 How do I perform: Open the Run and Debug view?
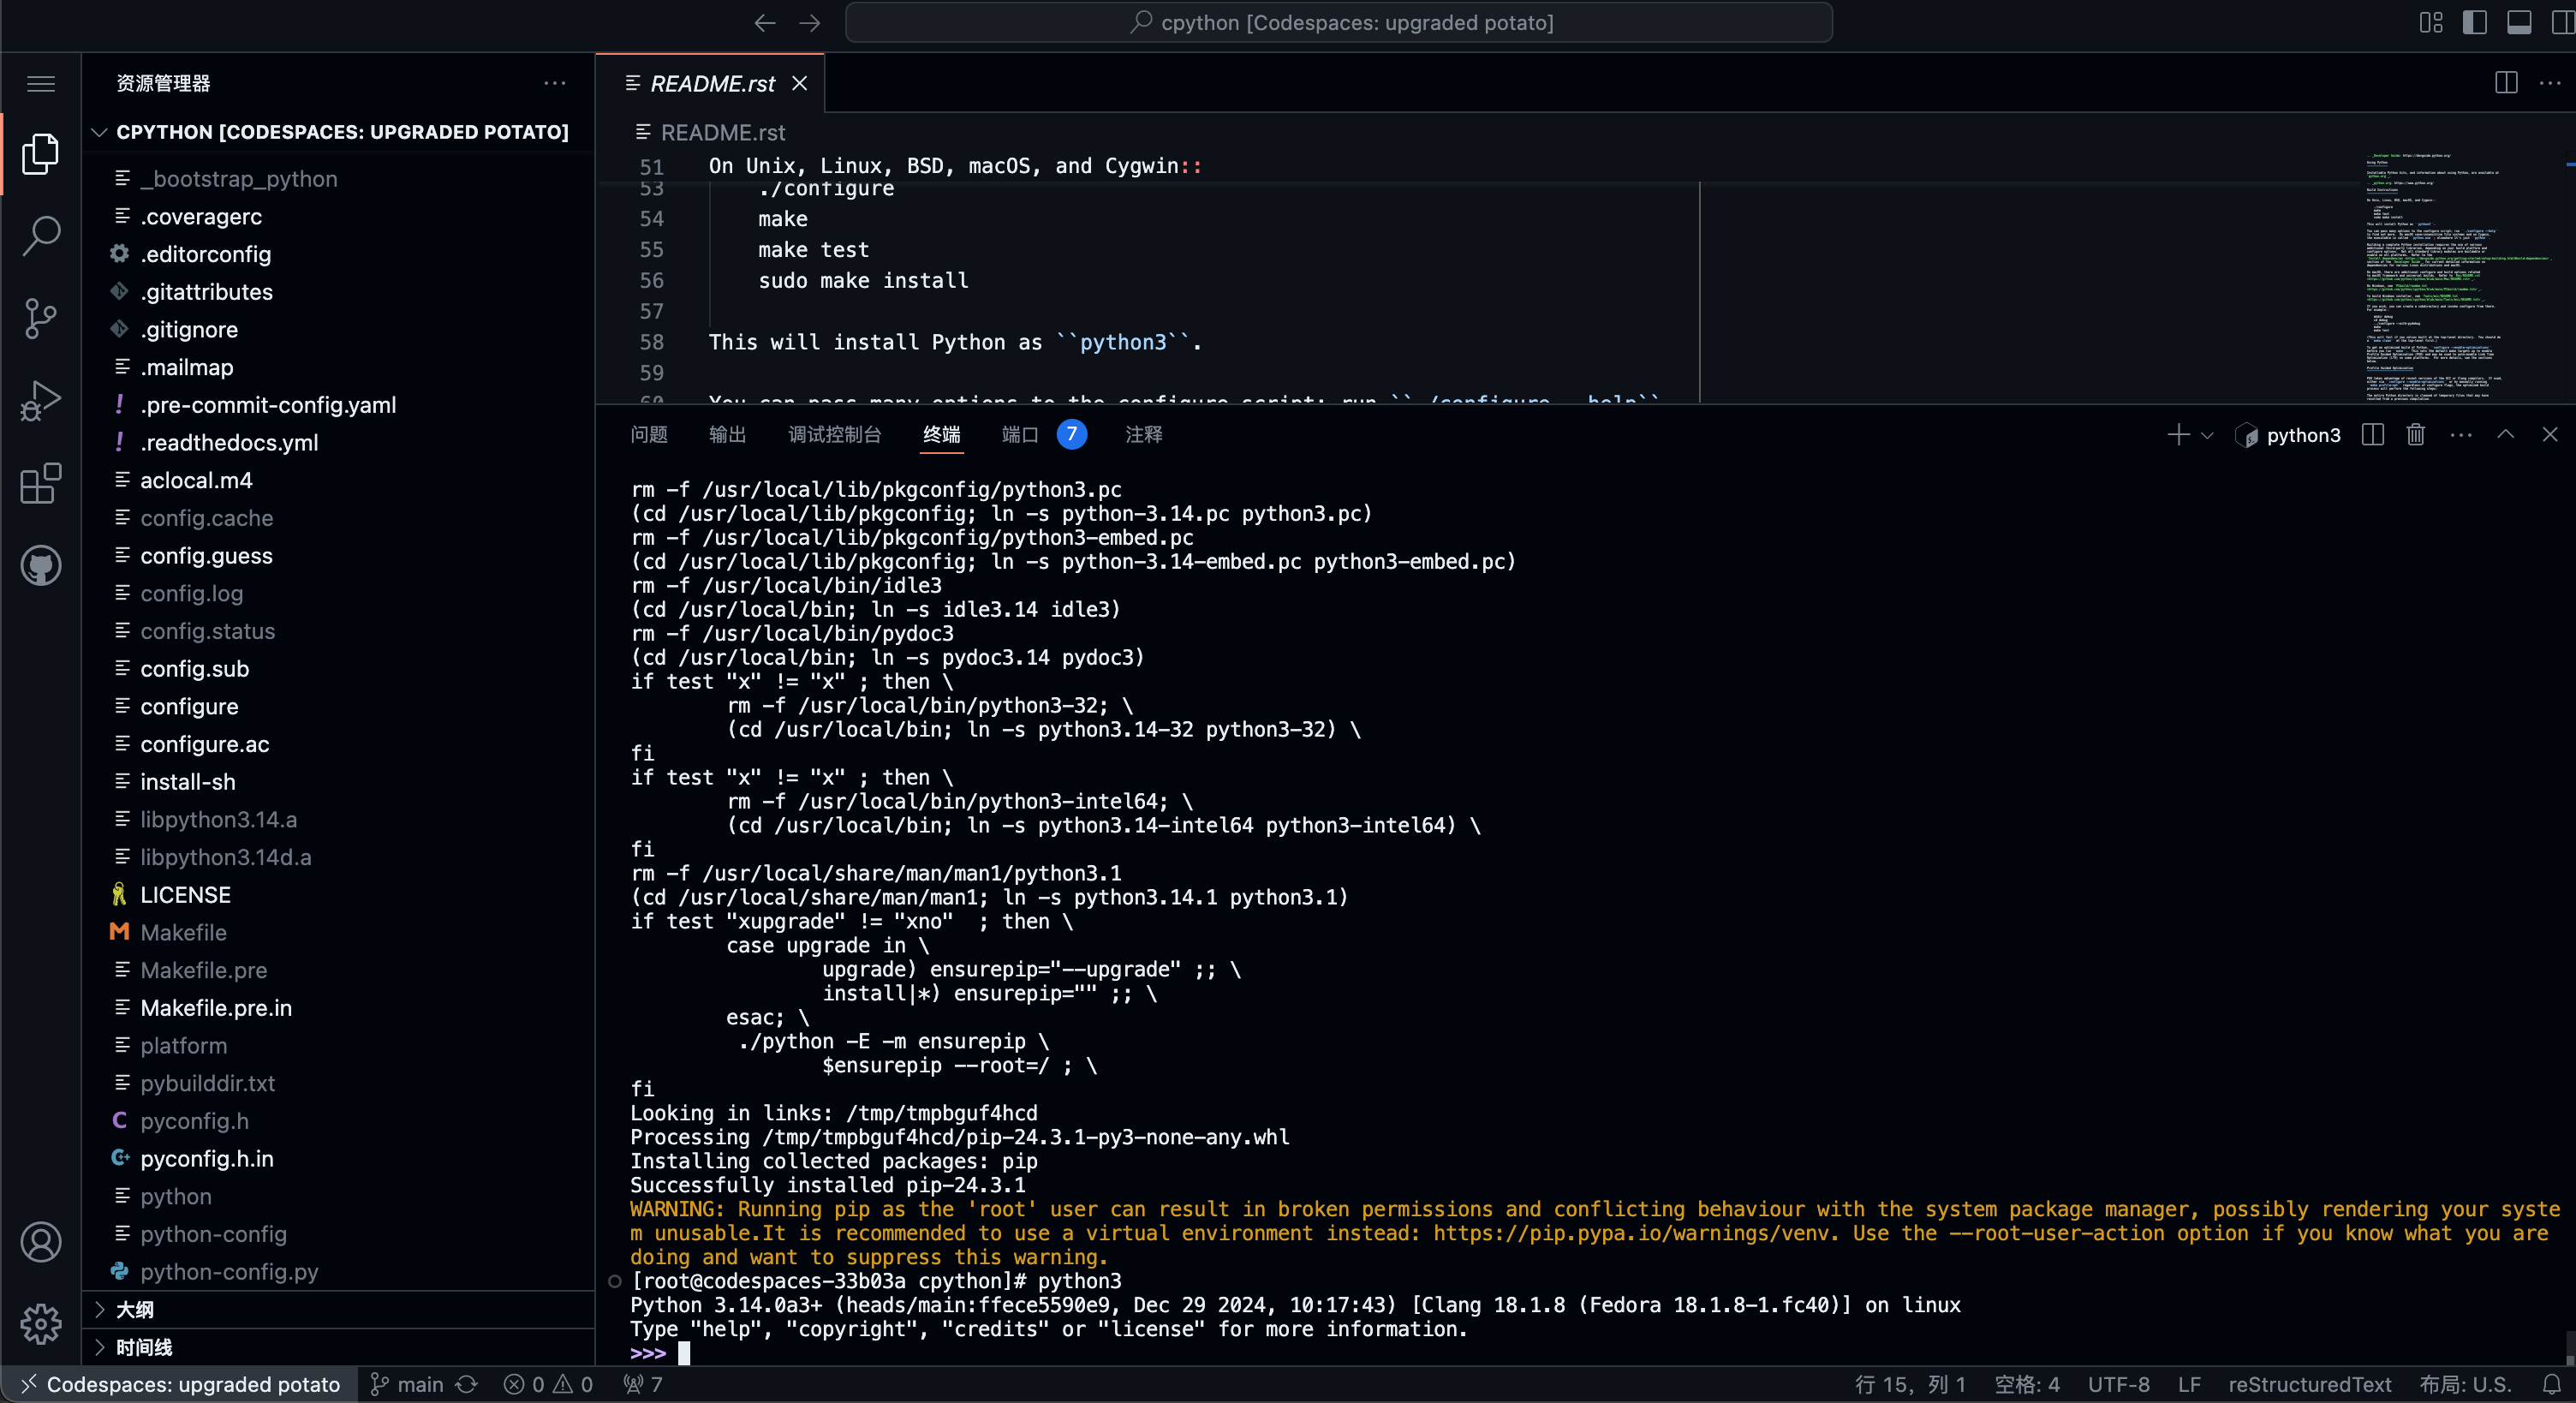point(41,401)
